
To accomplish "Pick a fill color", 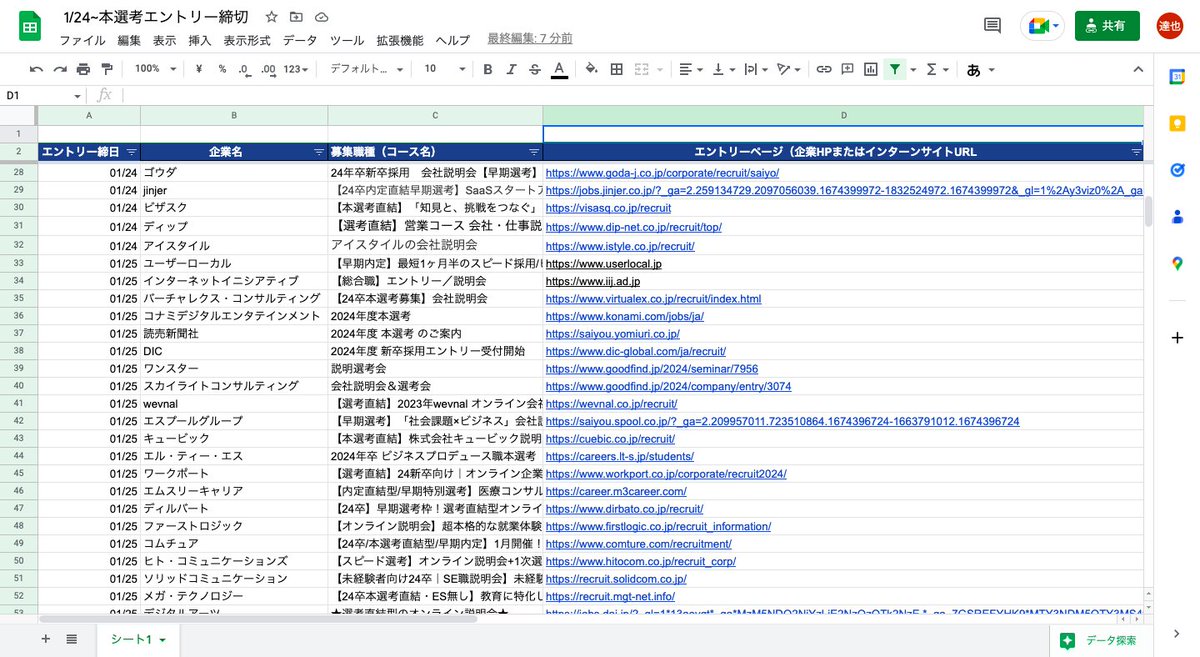I will [x=591, y=69].
